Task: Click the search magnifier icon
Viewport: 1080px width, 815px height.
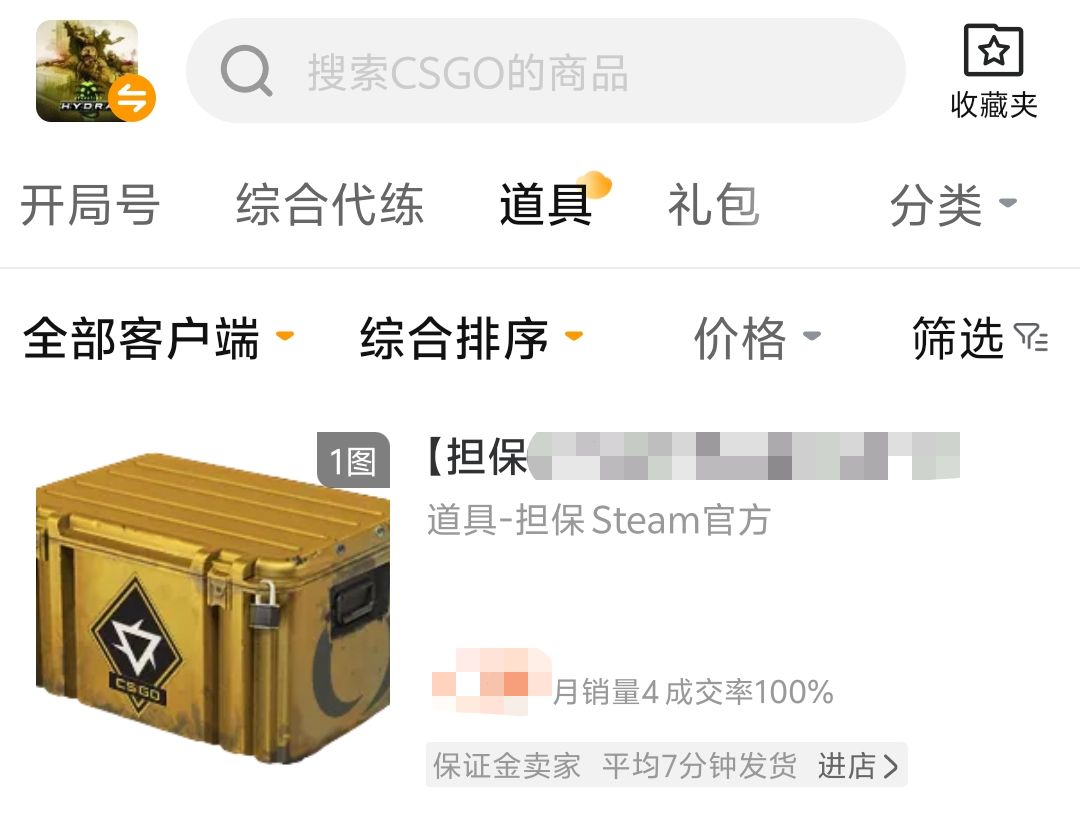Action: [246, 71]
